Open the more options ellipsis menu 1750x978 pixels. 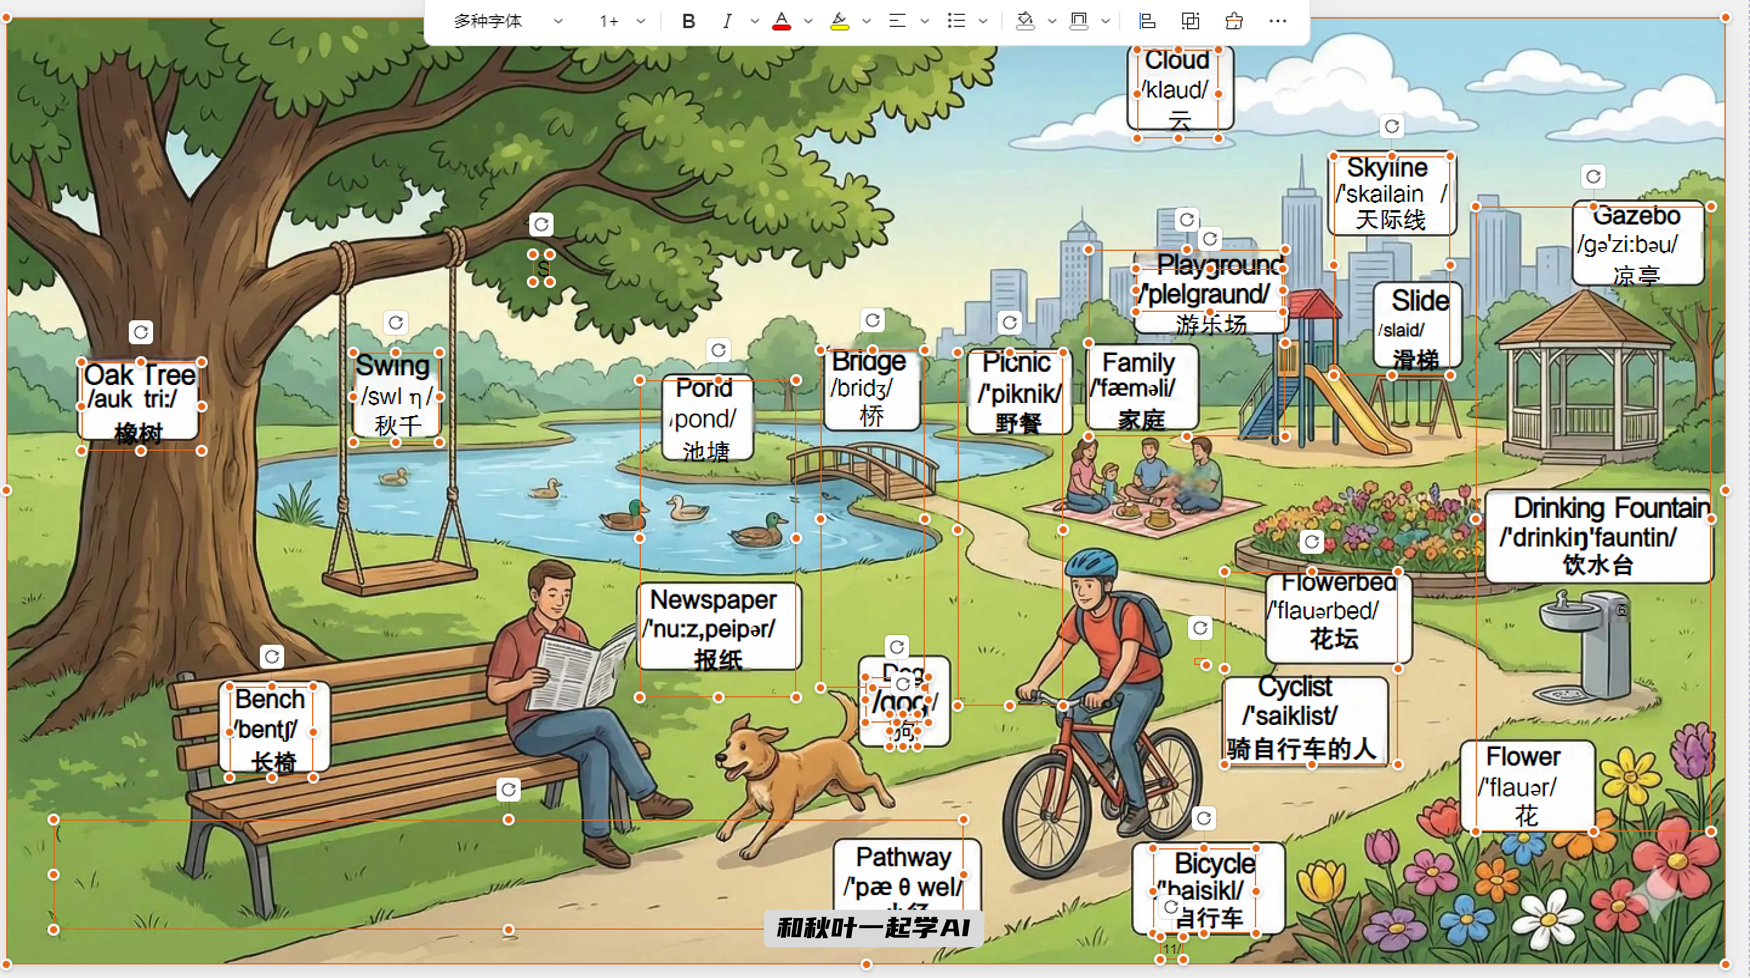click(x=1278, y=21)
